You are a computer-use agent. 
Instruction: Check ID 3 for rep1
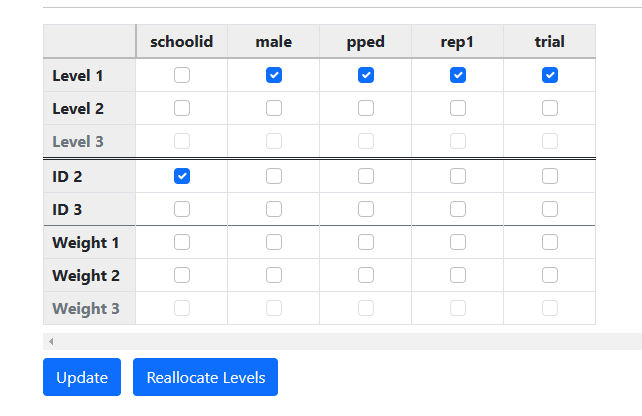pos(458,209)
